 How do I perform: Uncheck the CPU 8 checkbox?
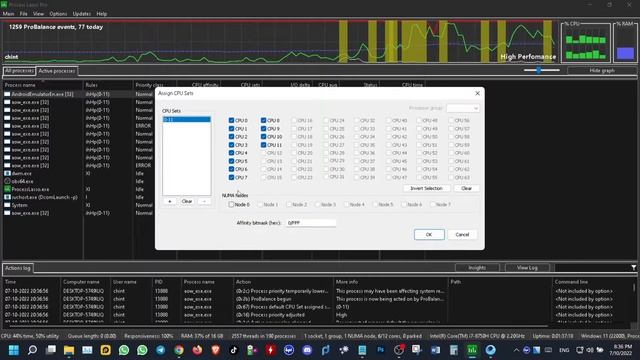(x=263, y=120)
